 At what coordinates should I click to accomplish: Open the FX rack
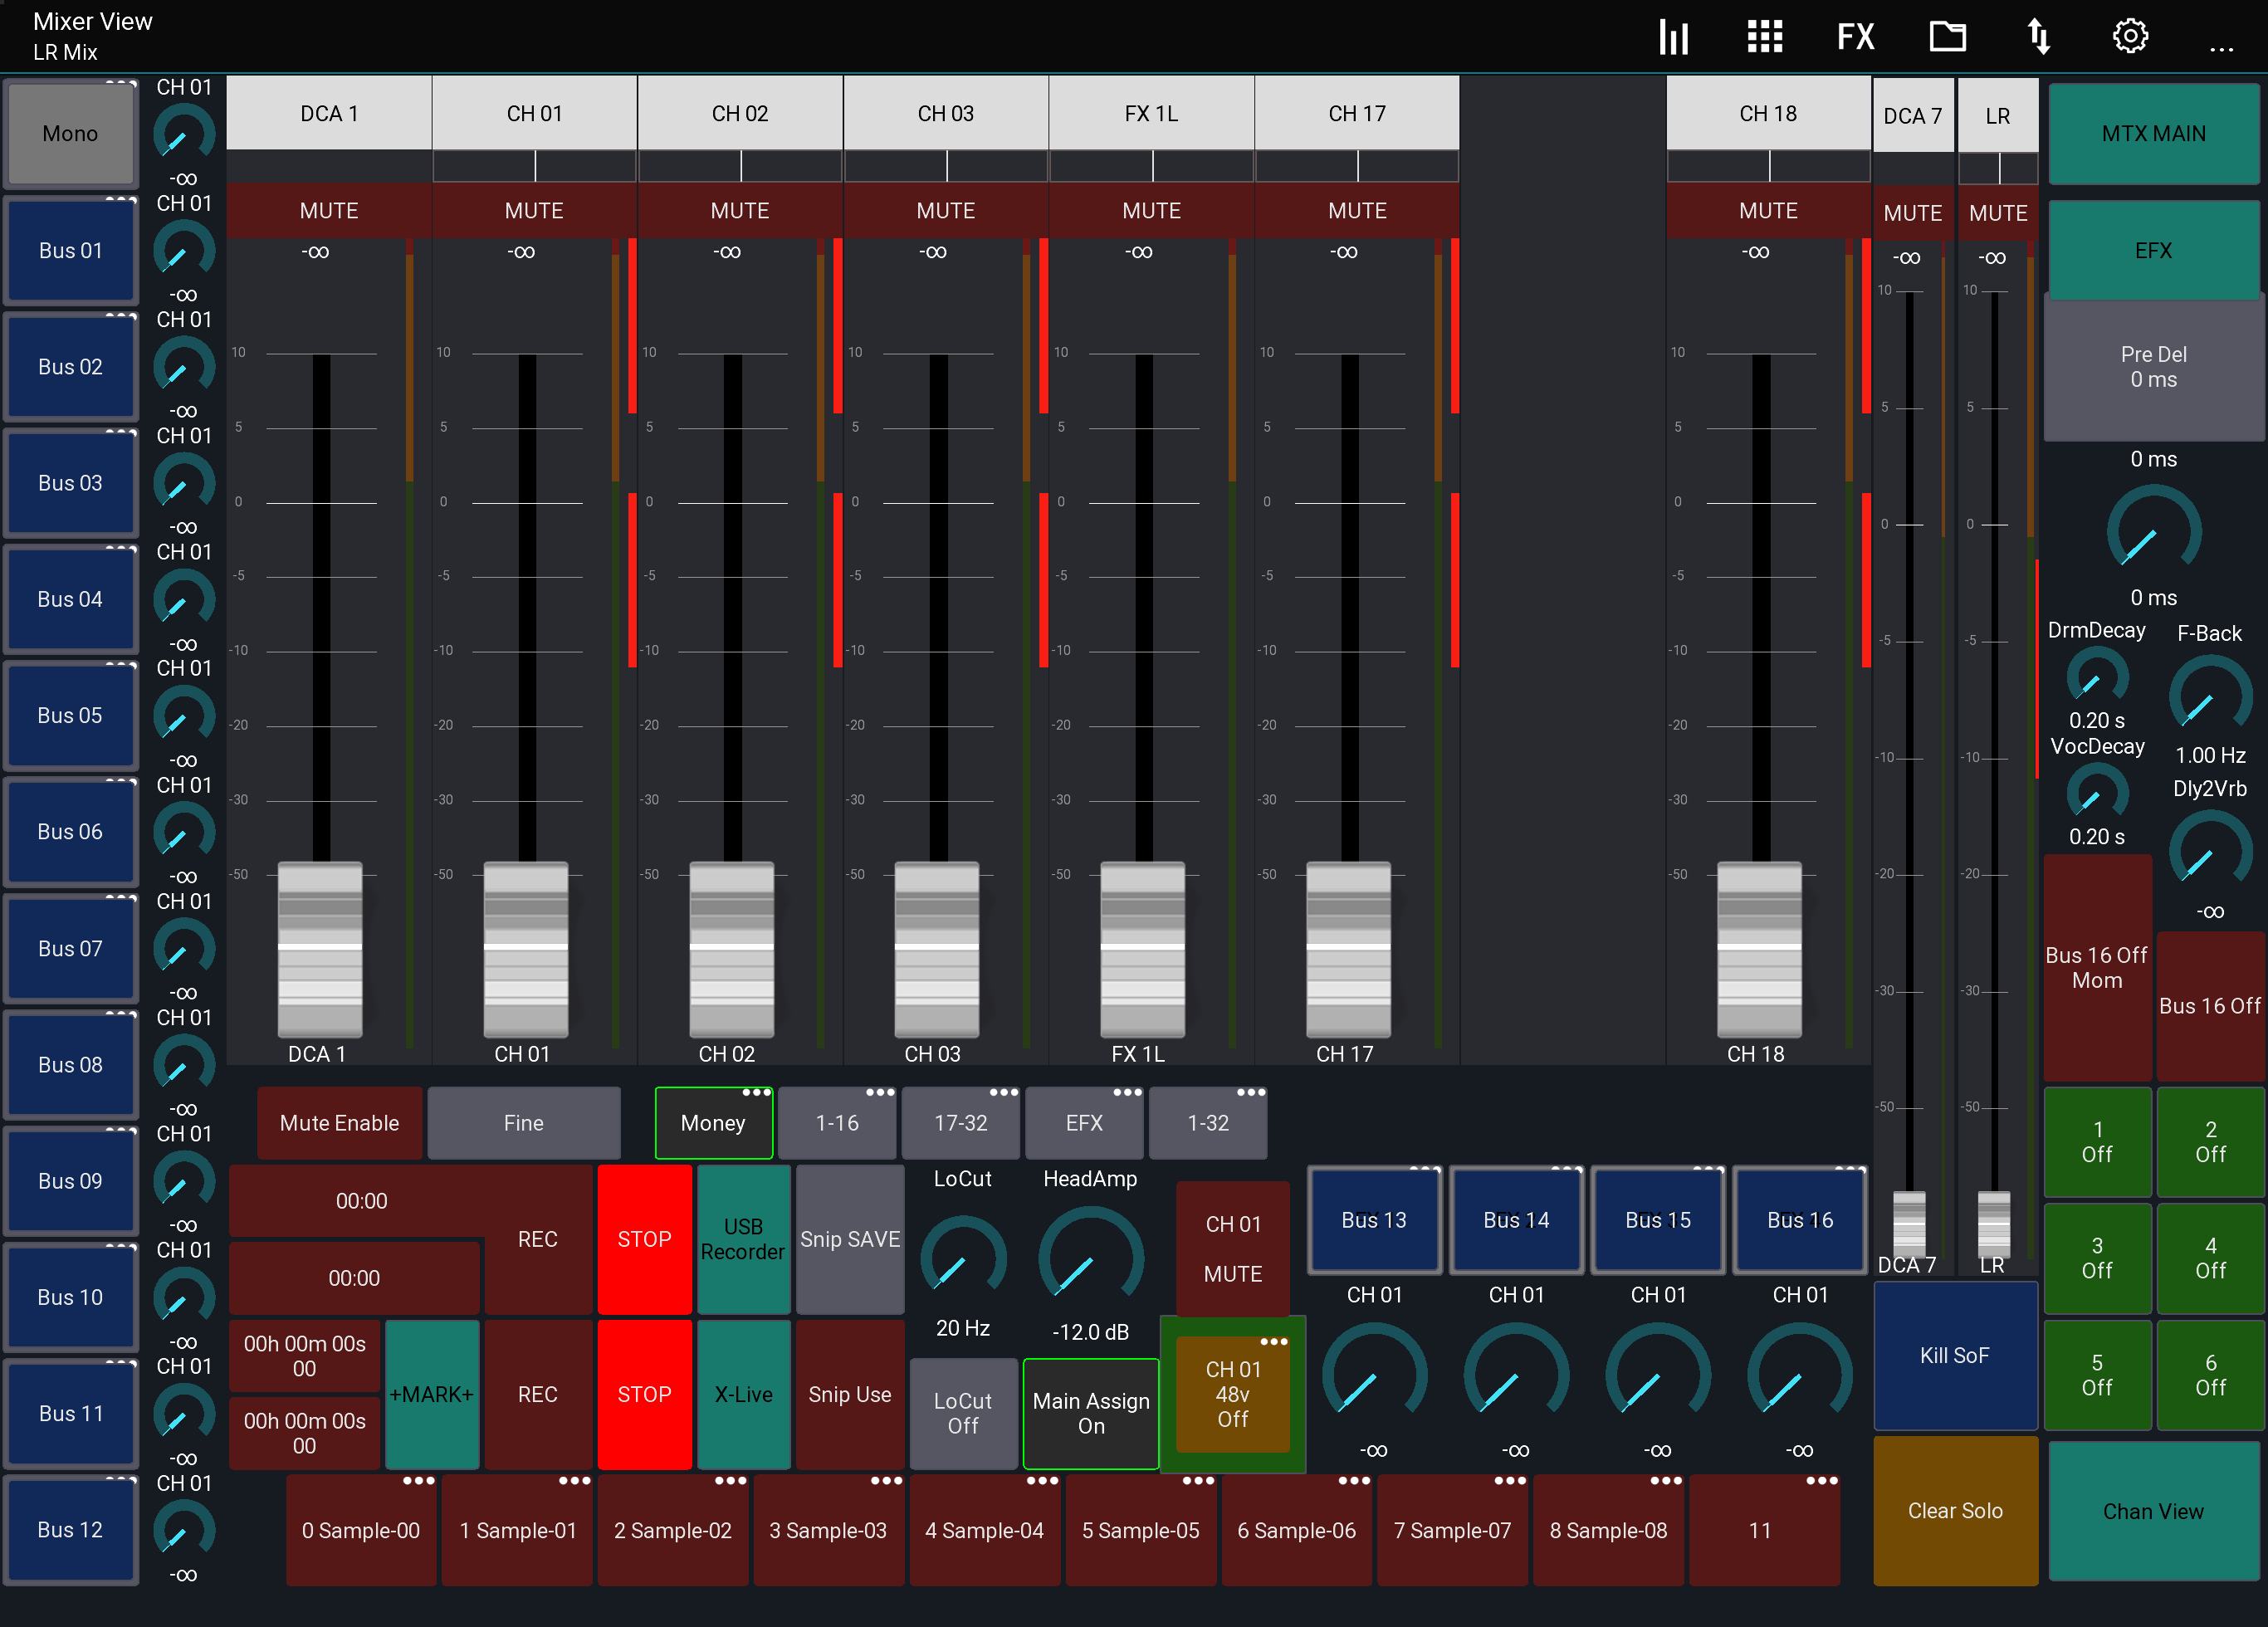[1855, 36]
